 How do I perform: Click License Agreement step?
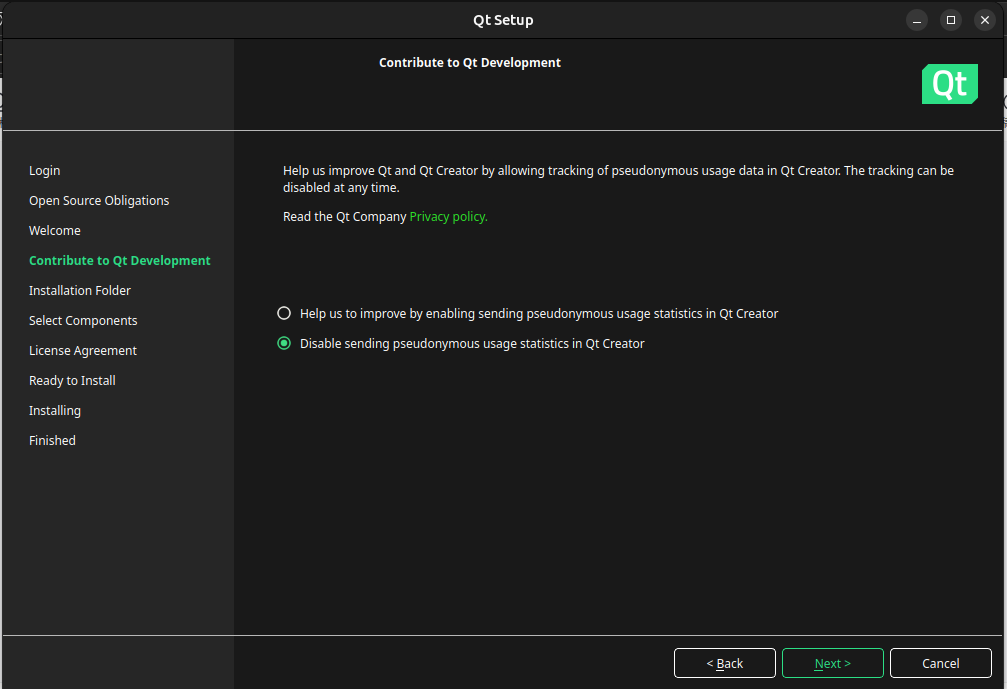tap(83, 351)
